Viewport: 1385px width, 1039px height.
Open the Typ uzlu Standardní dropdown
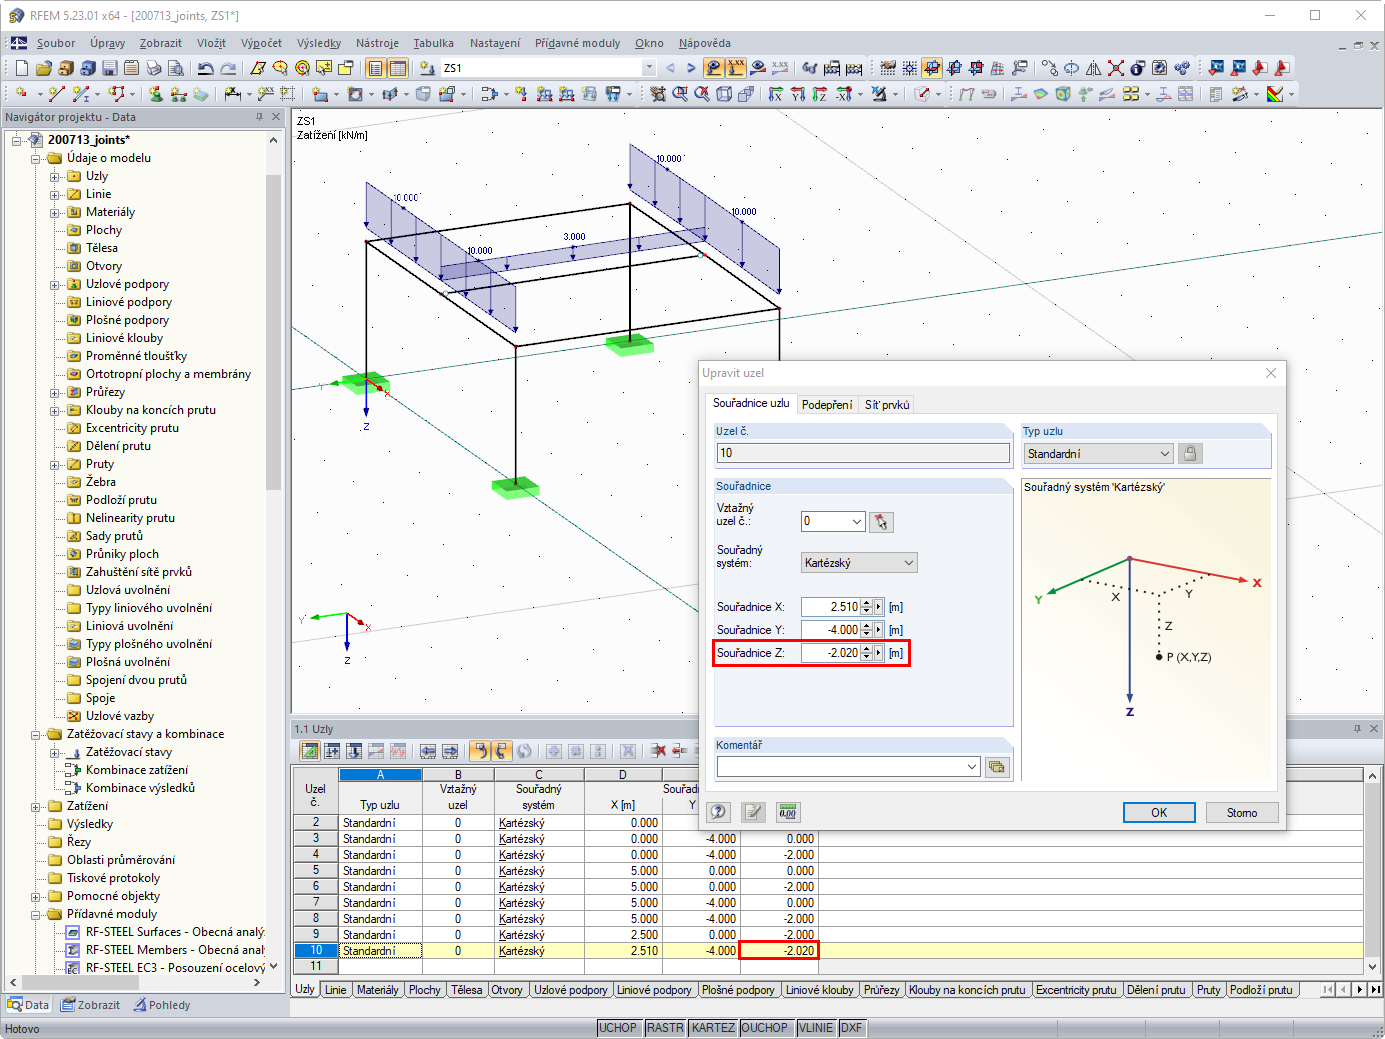[x=1098, y=454]
